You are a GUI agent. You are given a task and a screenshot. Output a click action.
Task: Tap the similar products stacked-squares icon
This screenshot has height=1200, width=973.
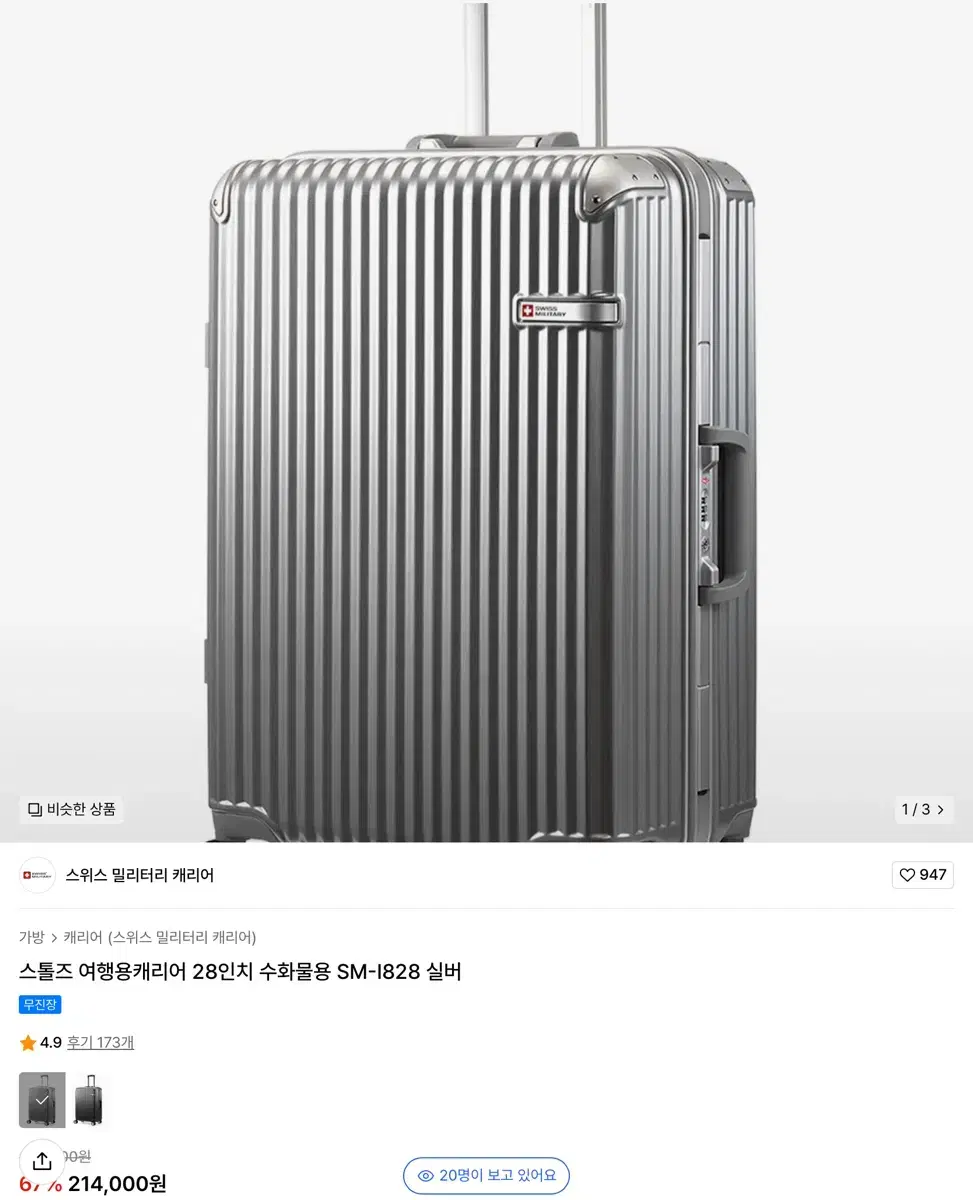(35, 809)
